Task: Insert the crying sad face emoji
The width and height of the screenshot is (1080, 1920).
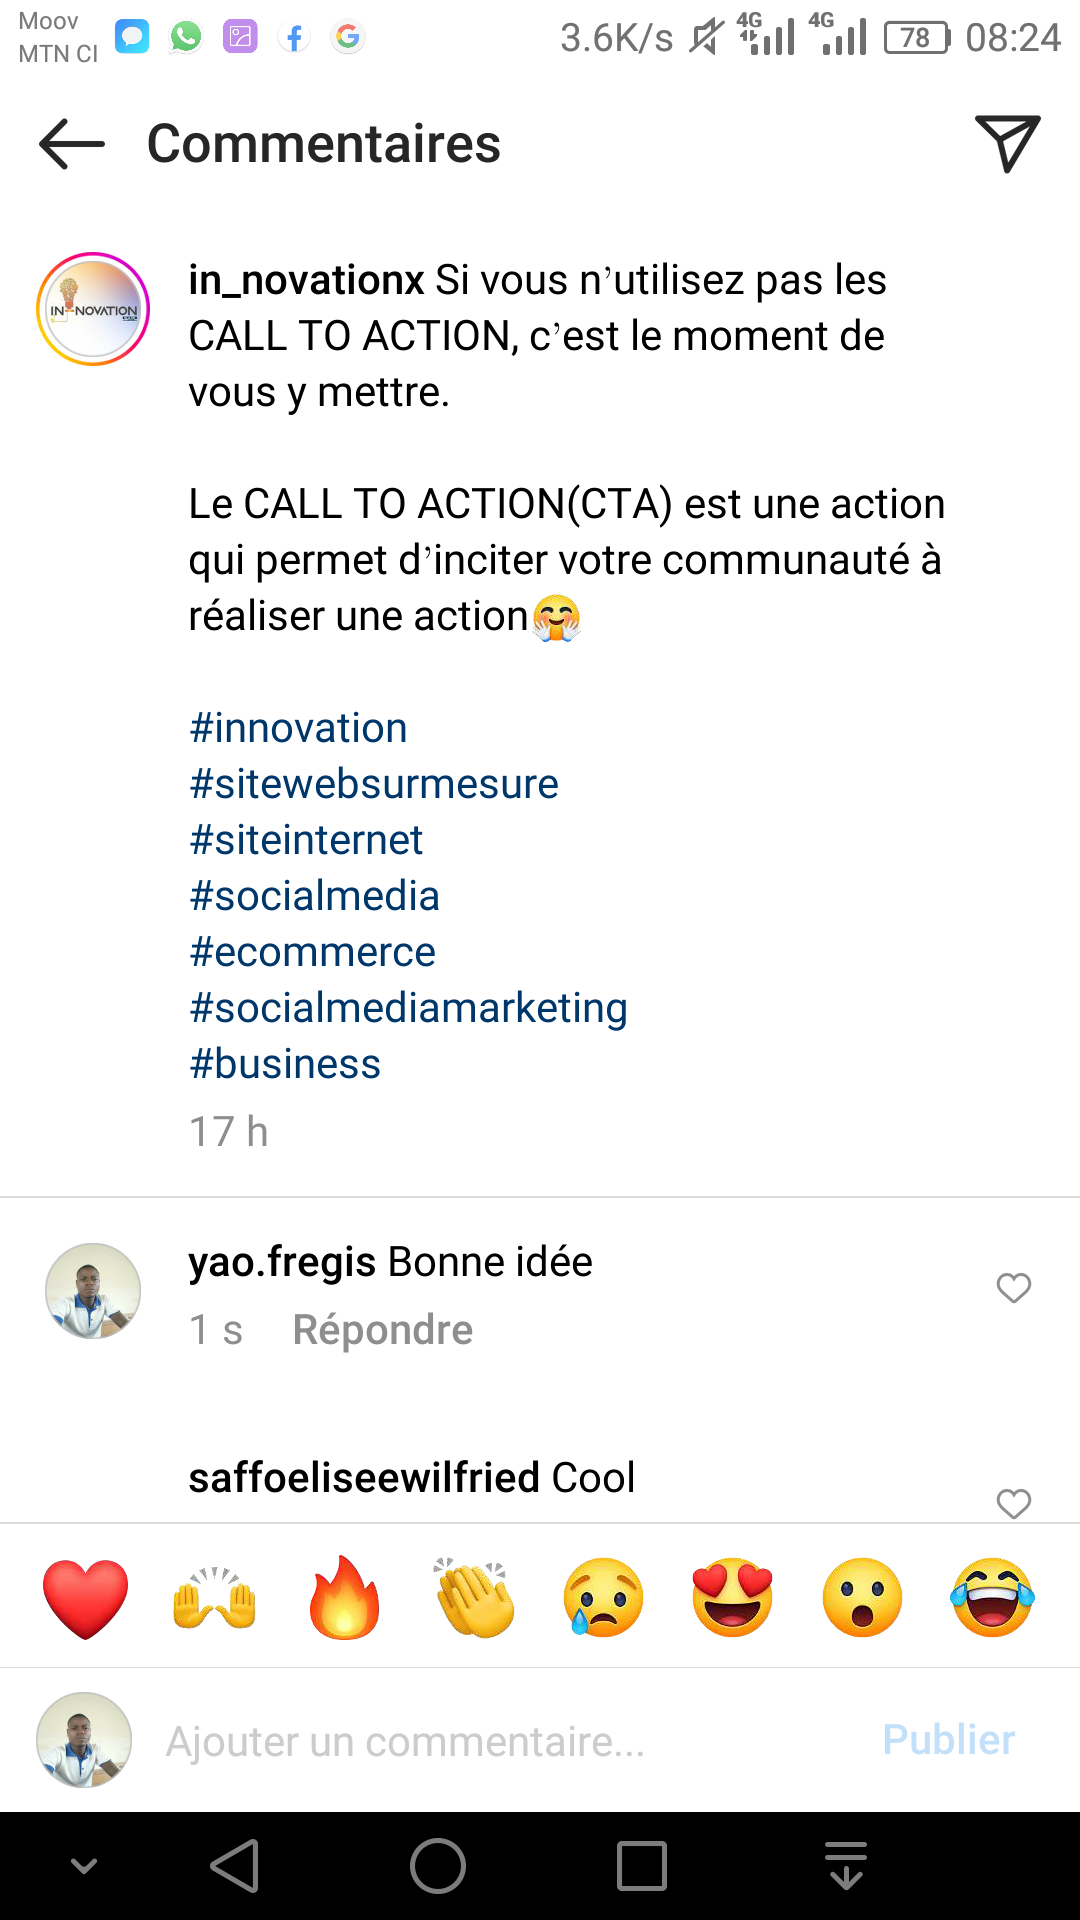Action: point(603,1598)
